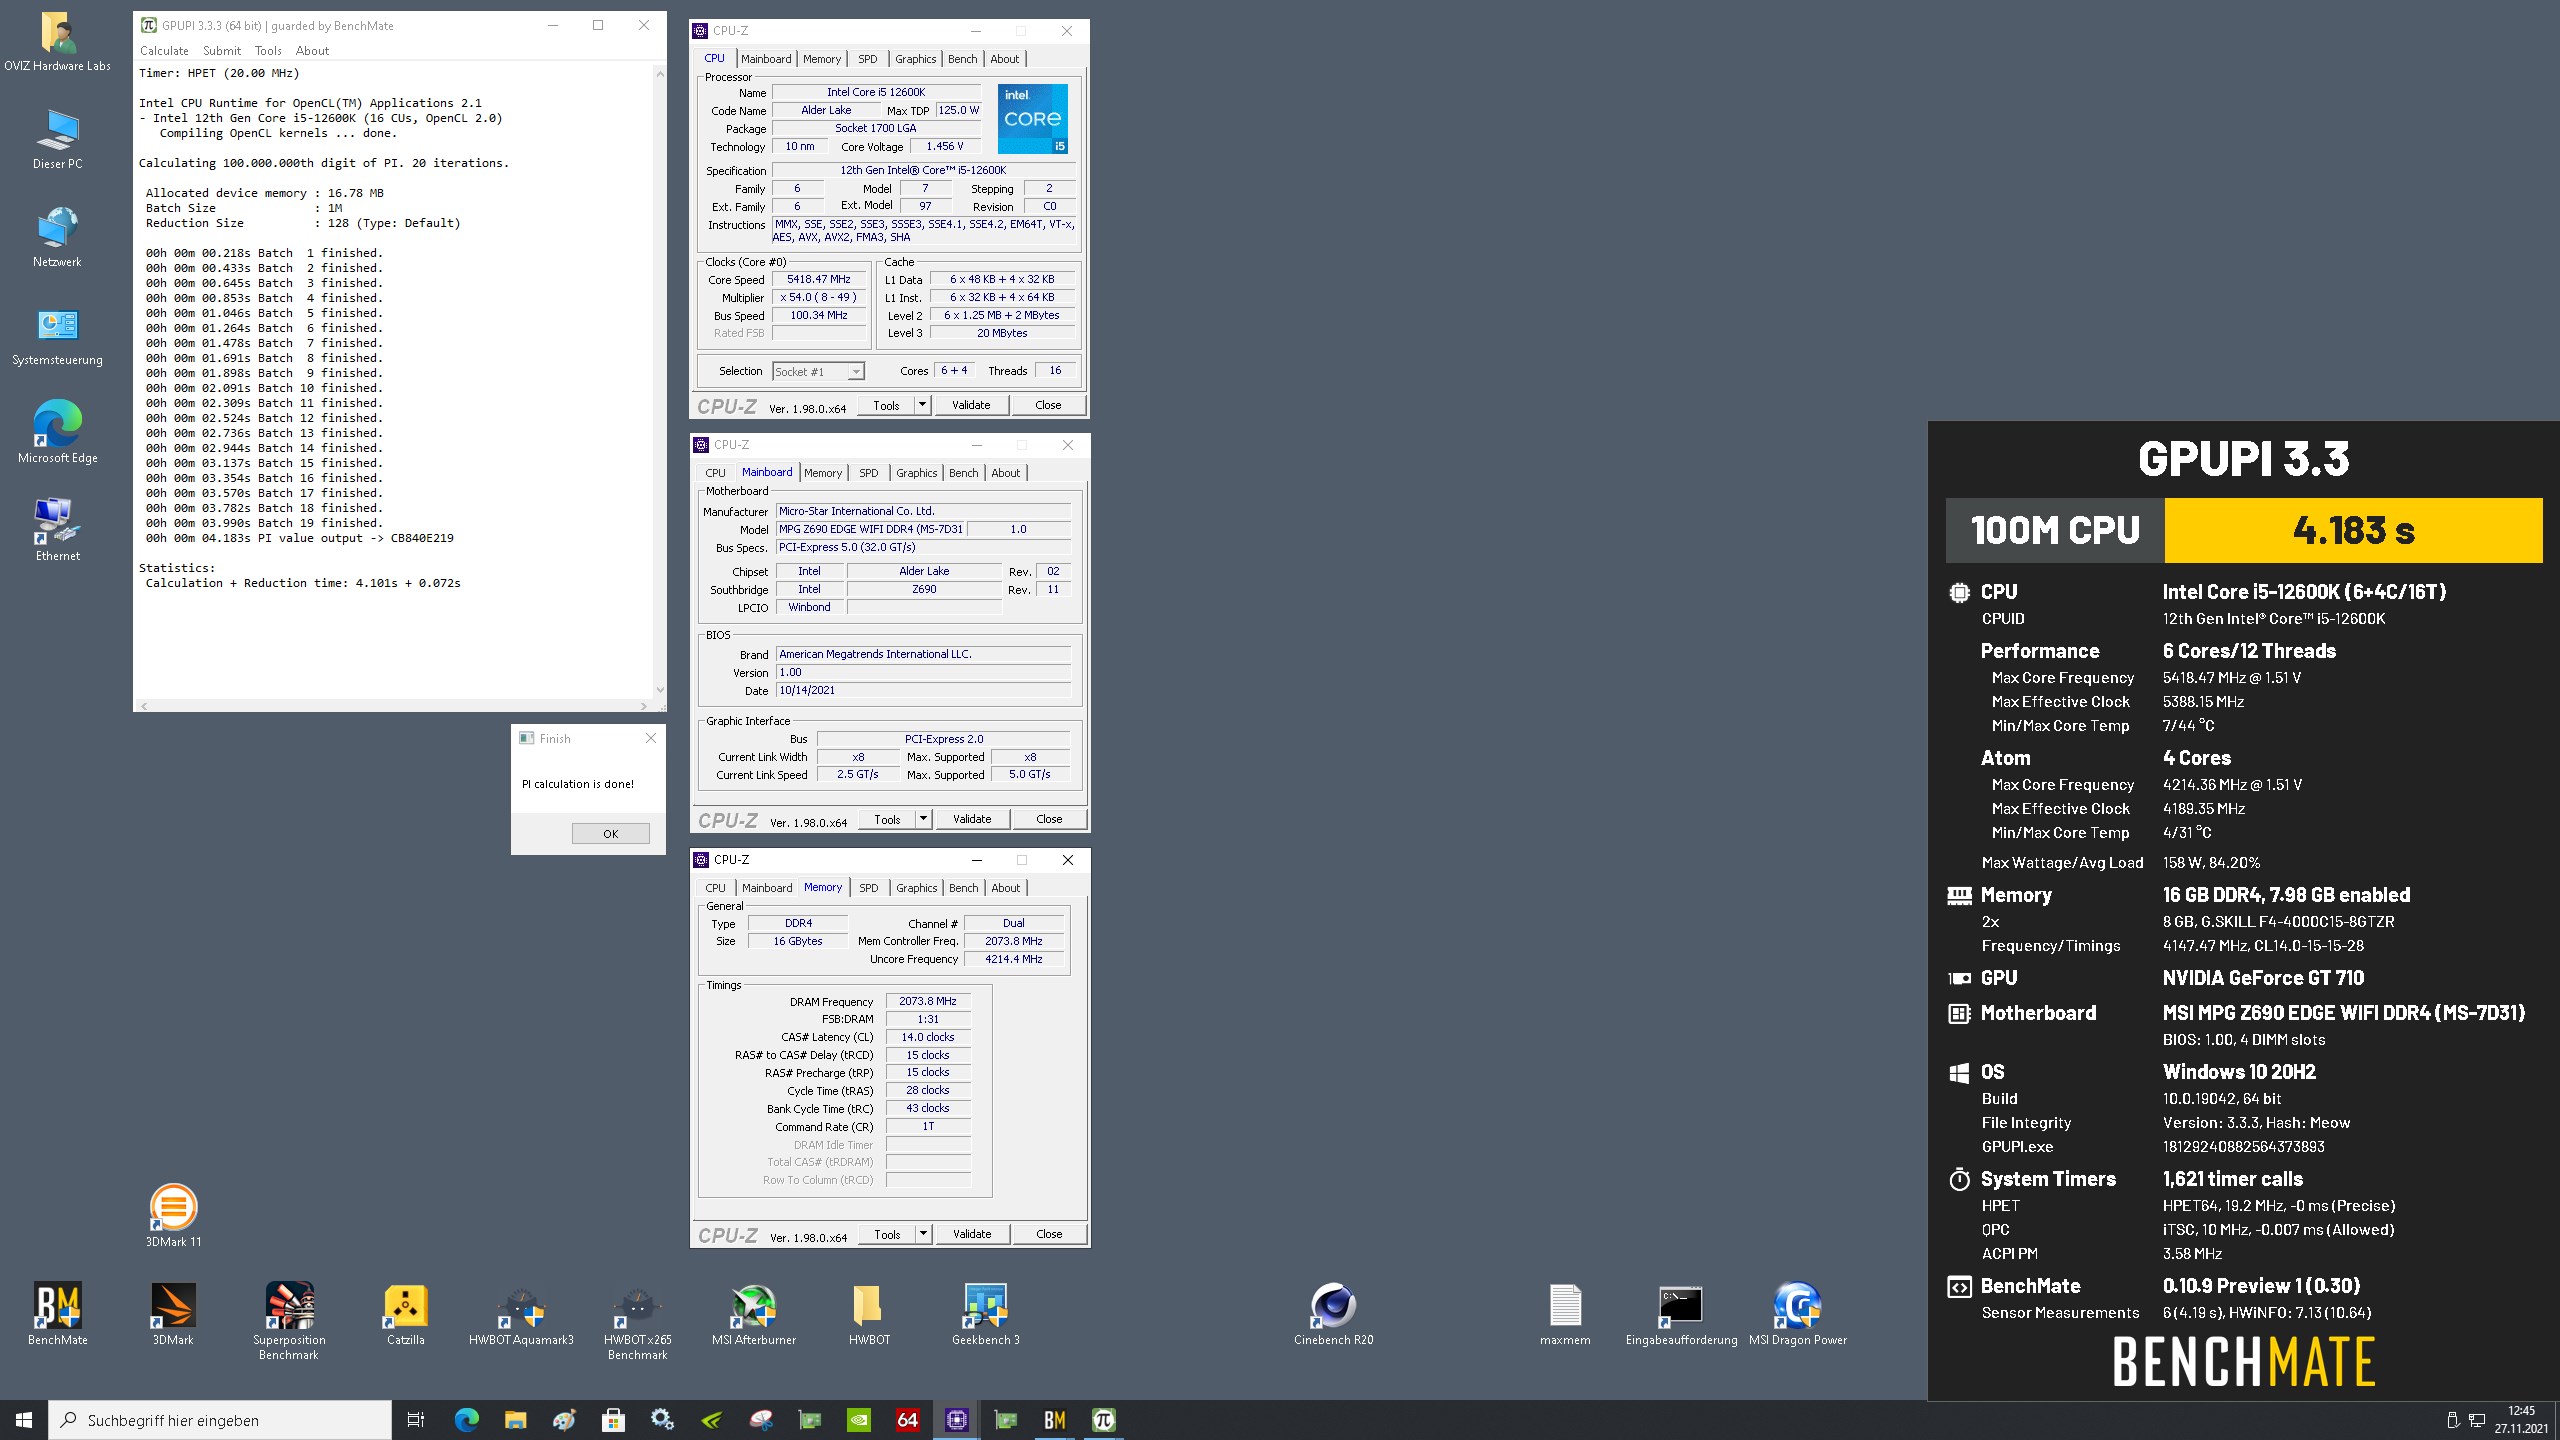This screenshot has height=1440, width=2560.
Task: Select the OVIZ Hardware Labs folder
Action: (x=57, y=42)
